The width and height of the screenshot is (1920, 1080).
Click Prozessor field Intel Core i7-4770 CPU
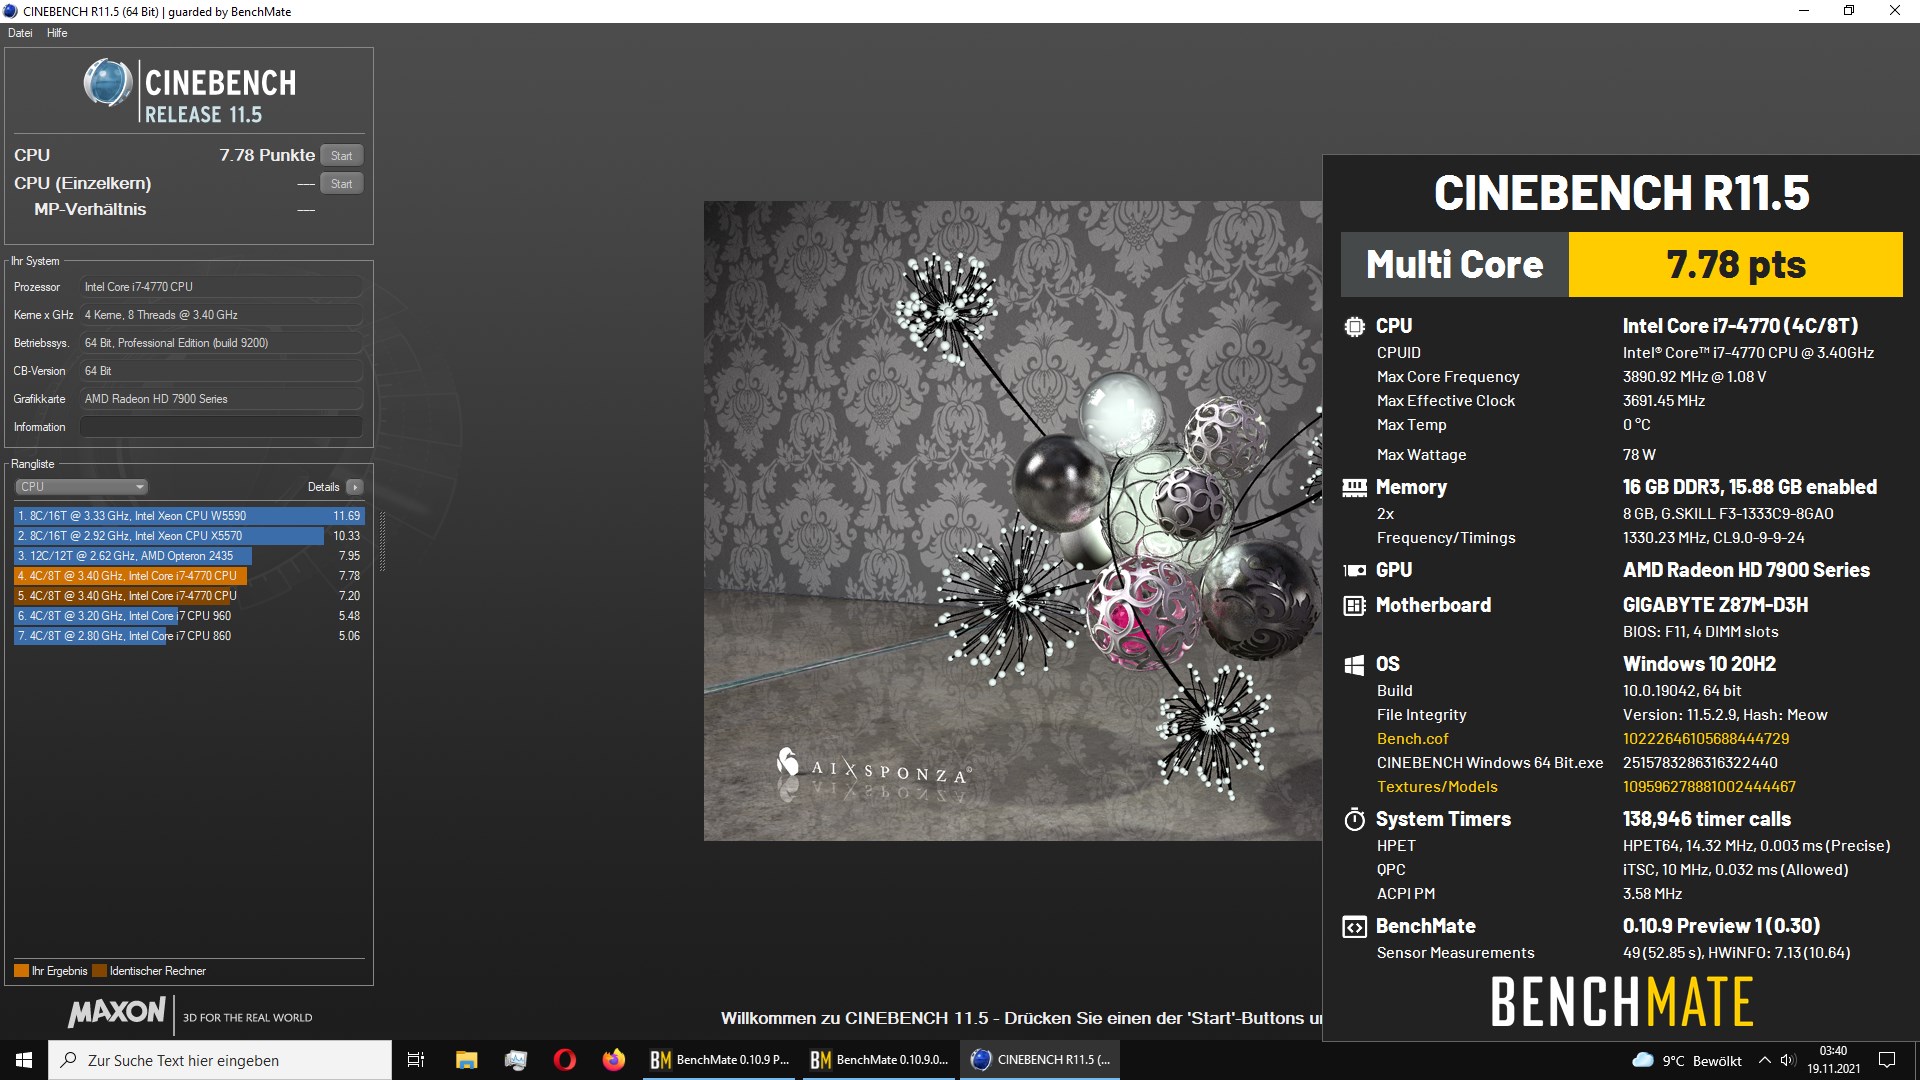(221, 287)
